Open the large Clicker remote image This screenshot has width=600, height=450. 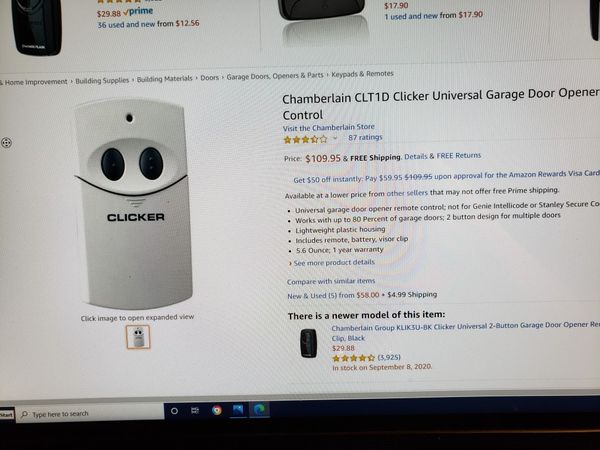(133, 204)
